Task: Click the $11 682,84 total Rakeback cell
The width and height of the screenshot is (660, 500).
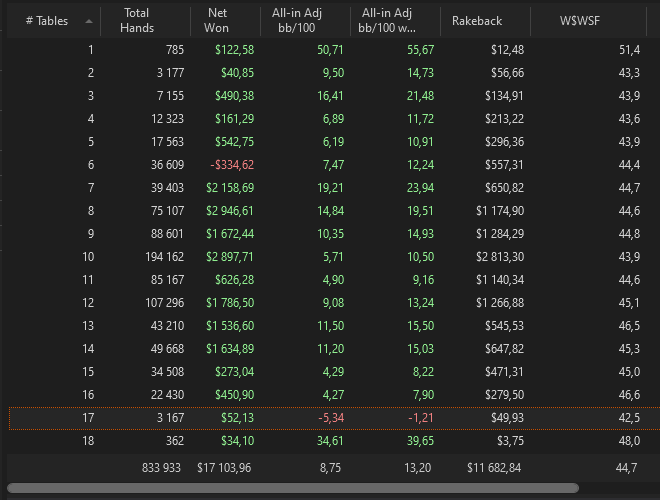Action: point(495,467)
